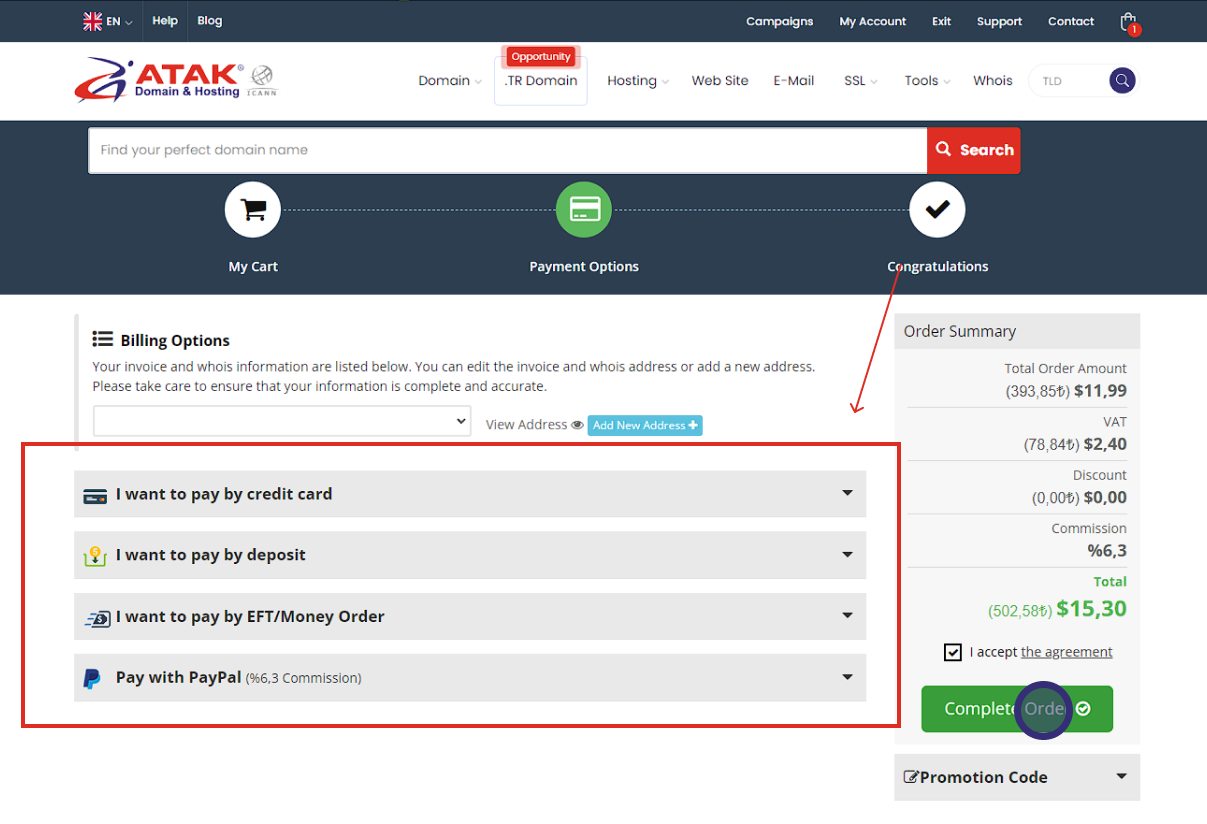Expand I want to pay by EFT/Money Order
Screen dimensions: 1207x824
(470, 616)
